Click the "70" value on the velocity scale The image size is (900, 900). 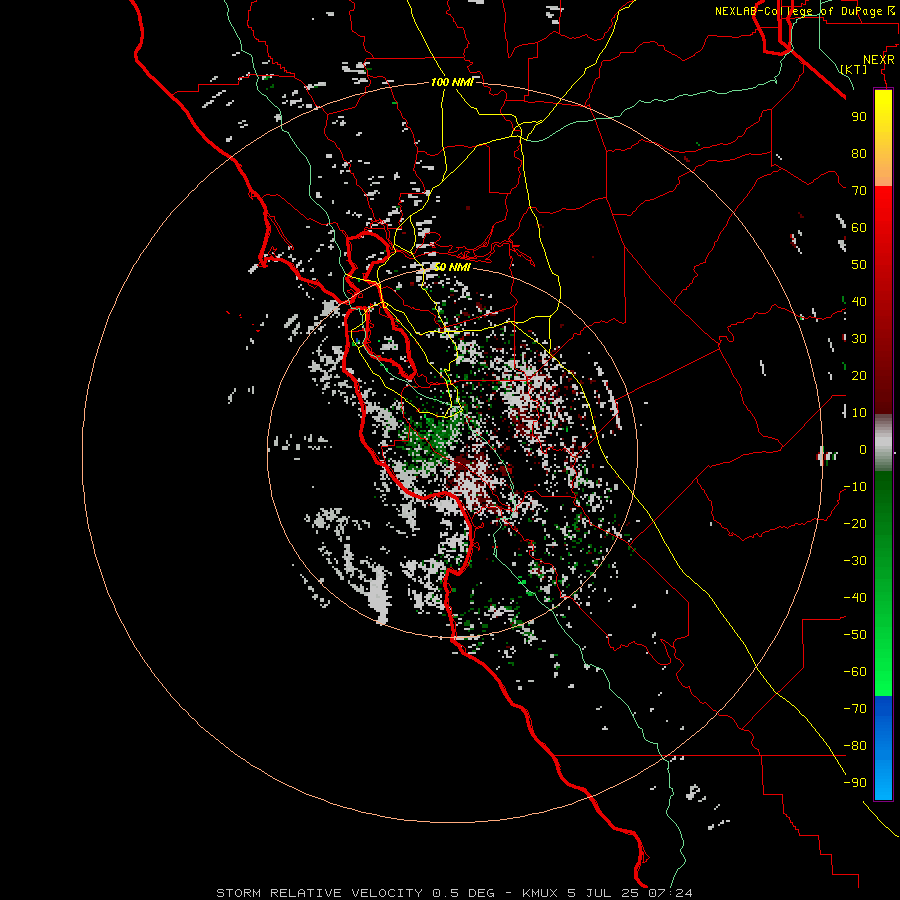859,191
